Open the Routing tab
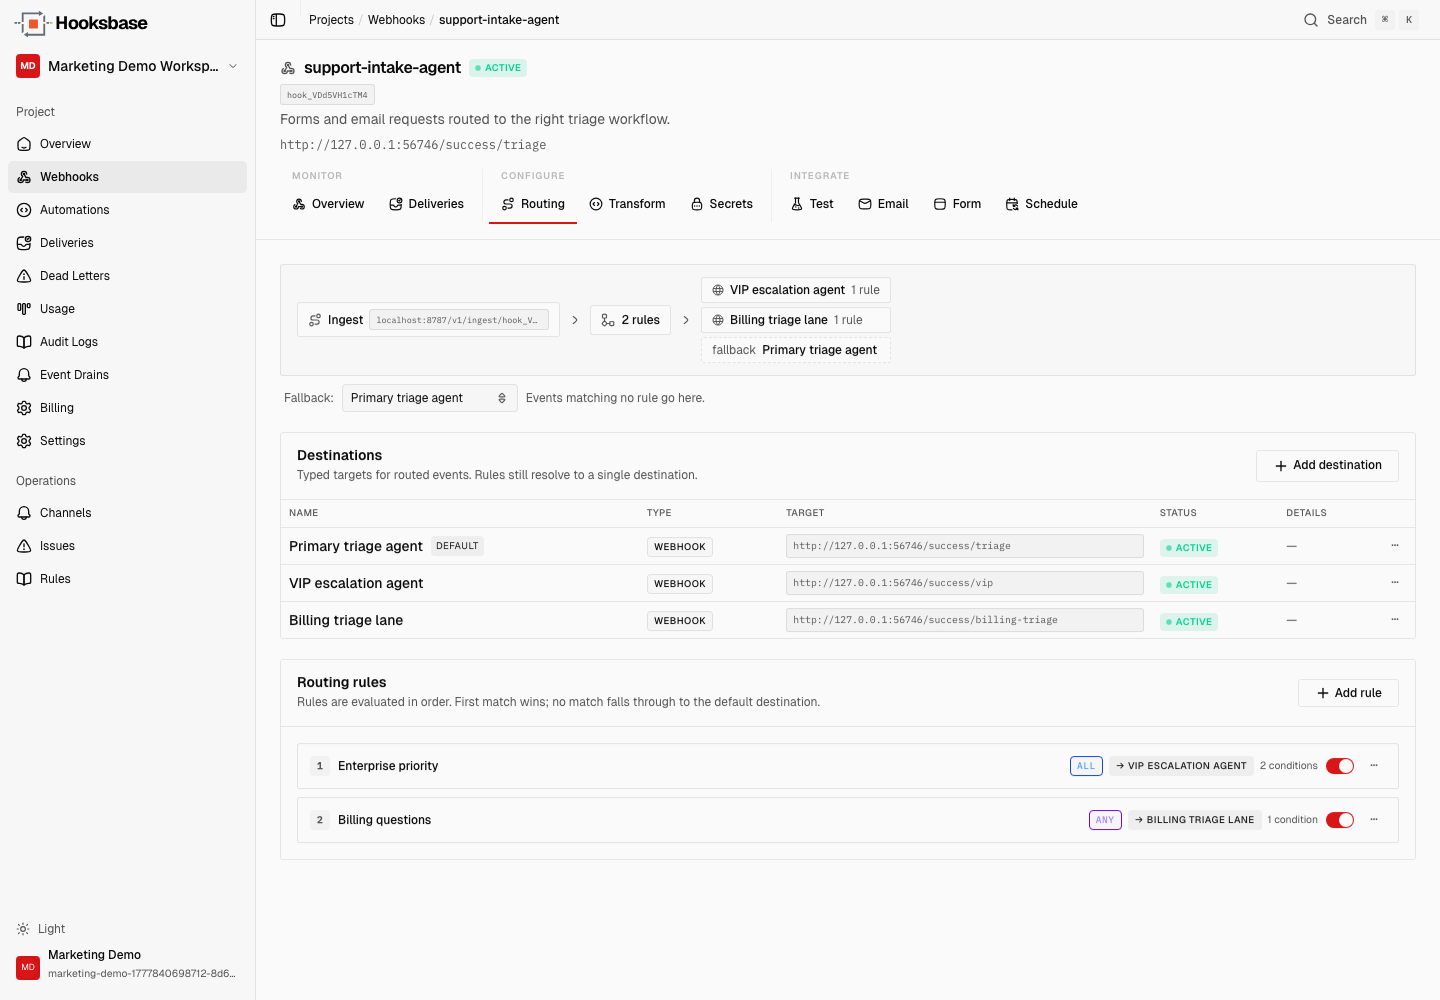 coord(533,204)
